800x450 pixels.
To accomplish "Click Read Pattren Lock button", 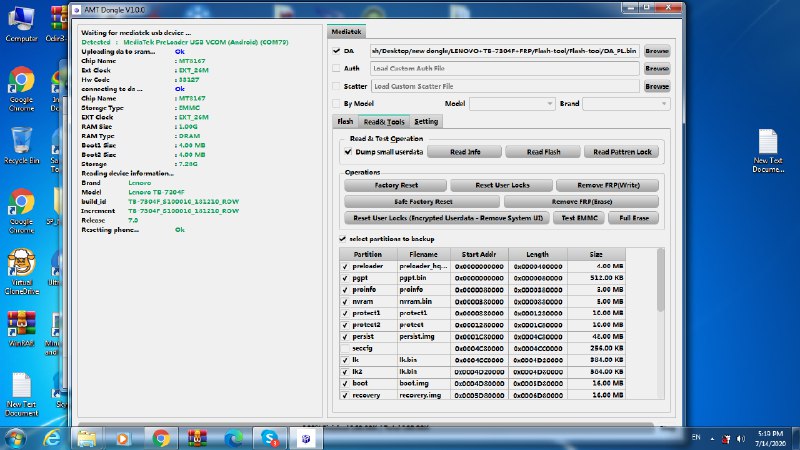I will (x=622, y=152).
